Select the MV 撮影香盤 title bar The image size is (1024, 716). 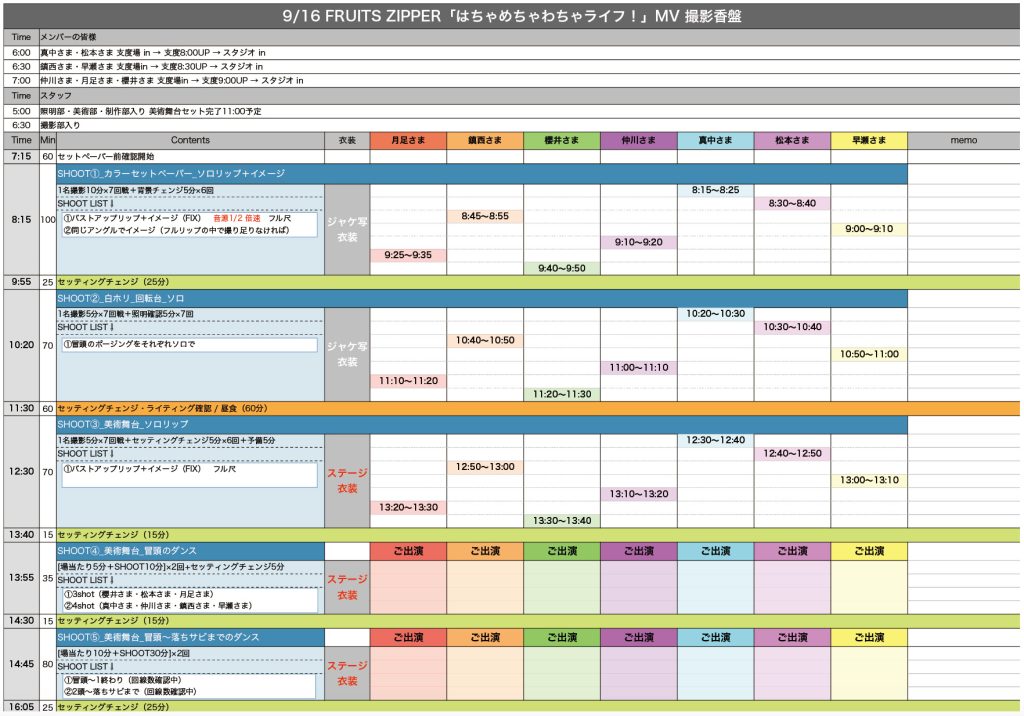pyautogui.click(x=512, y=16)
